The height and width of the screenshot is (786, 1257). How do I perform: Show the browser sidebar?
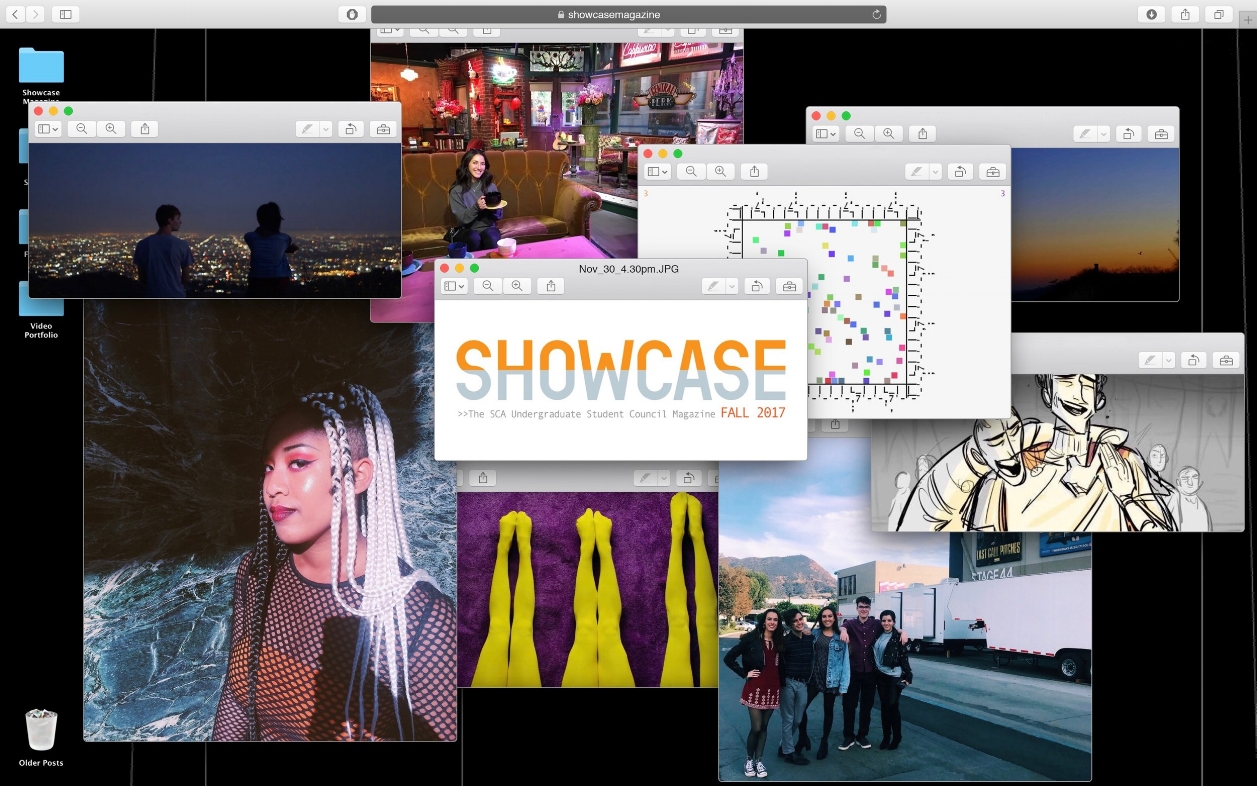coord(66,14)
